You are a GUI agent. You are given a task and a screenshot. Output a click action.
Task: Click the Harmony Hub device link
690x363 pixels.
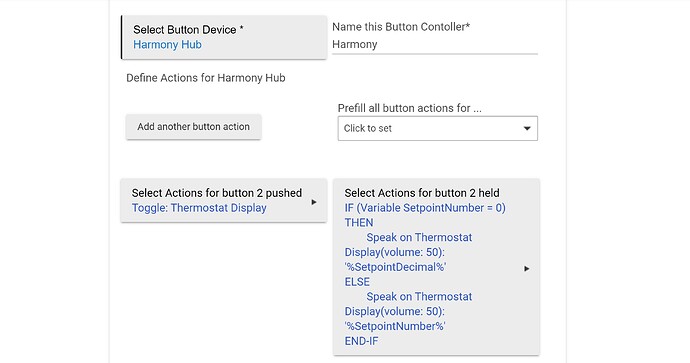pyautogui.click(x=167, y=44)
